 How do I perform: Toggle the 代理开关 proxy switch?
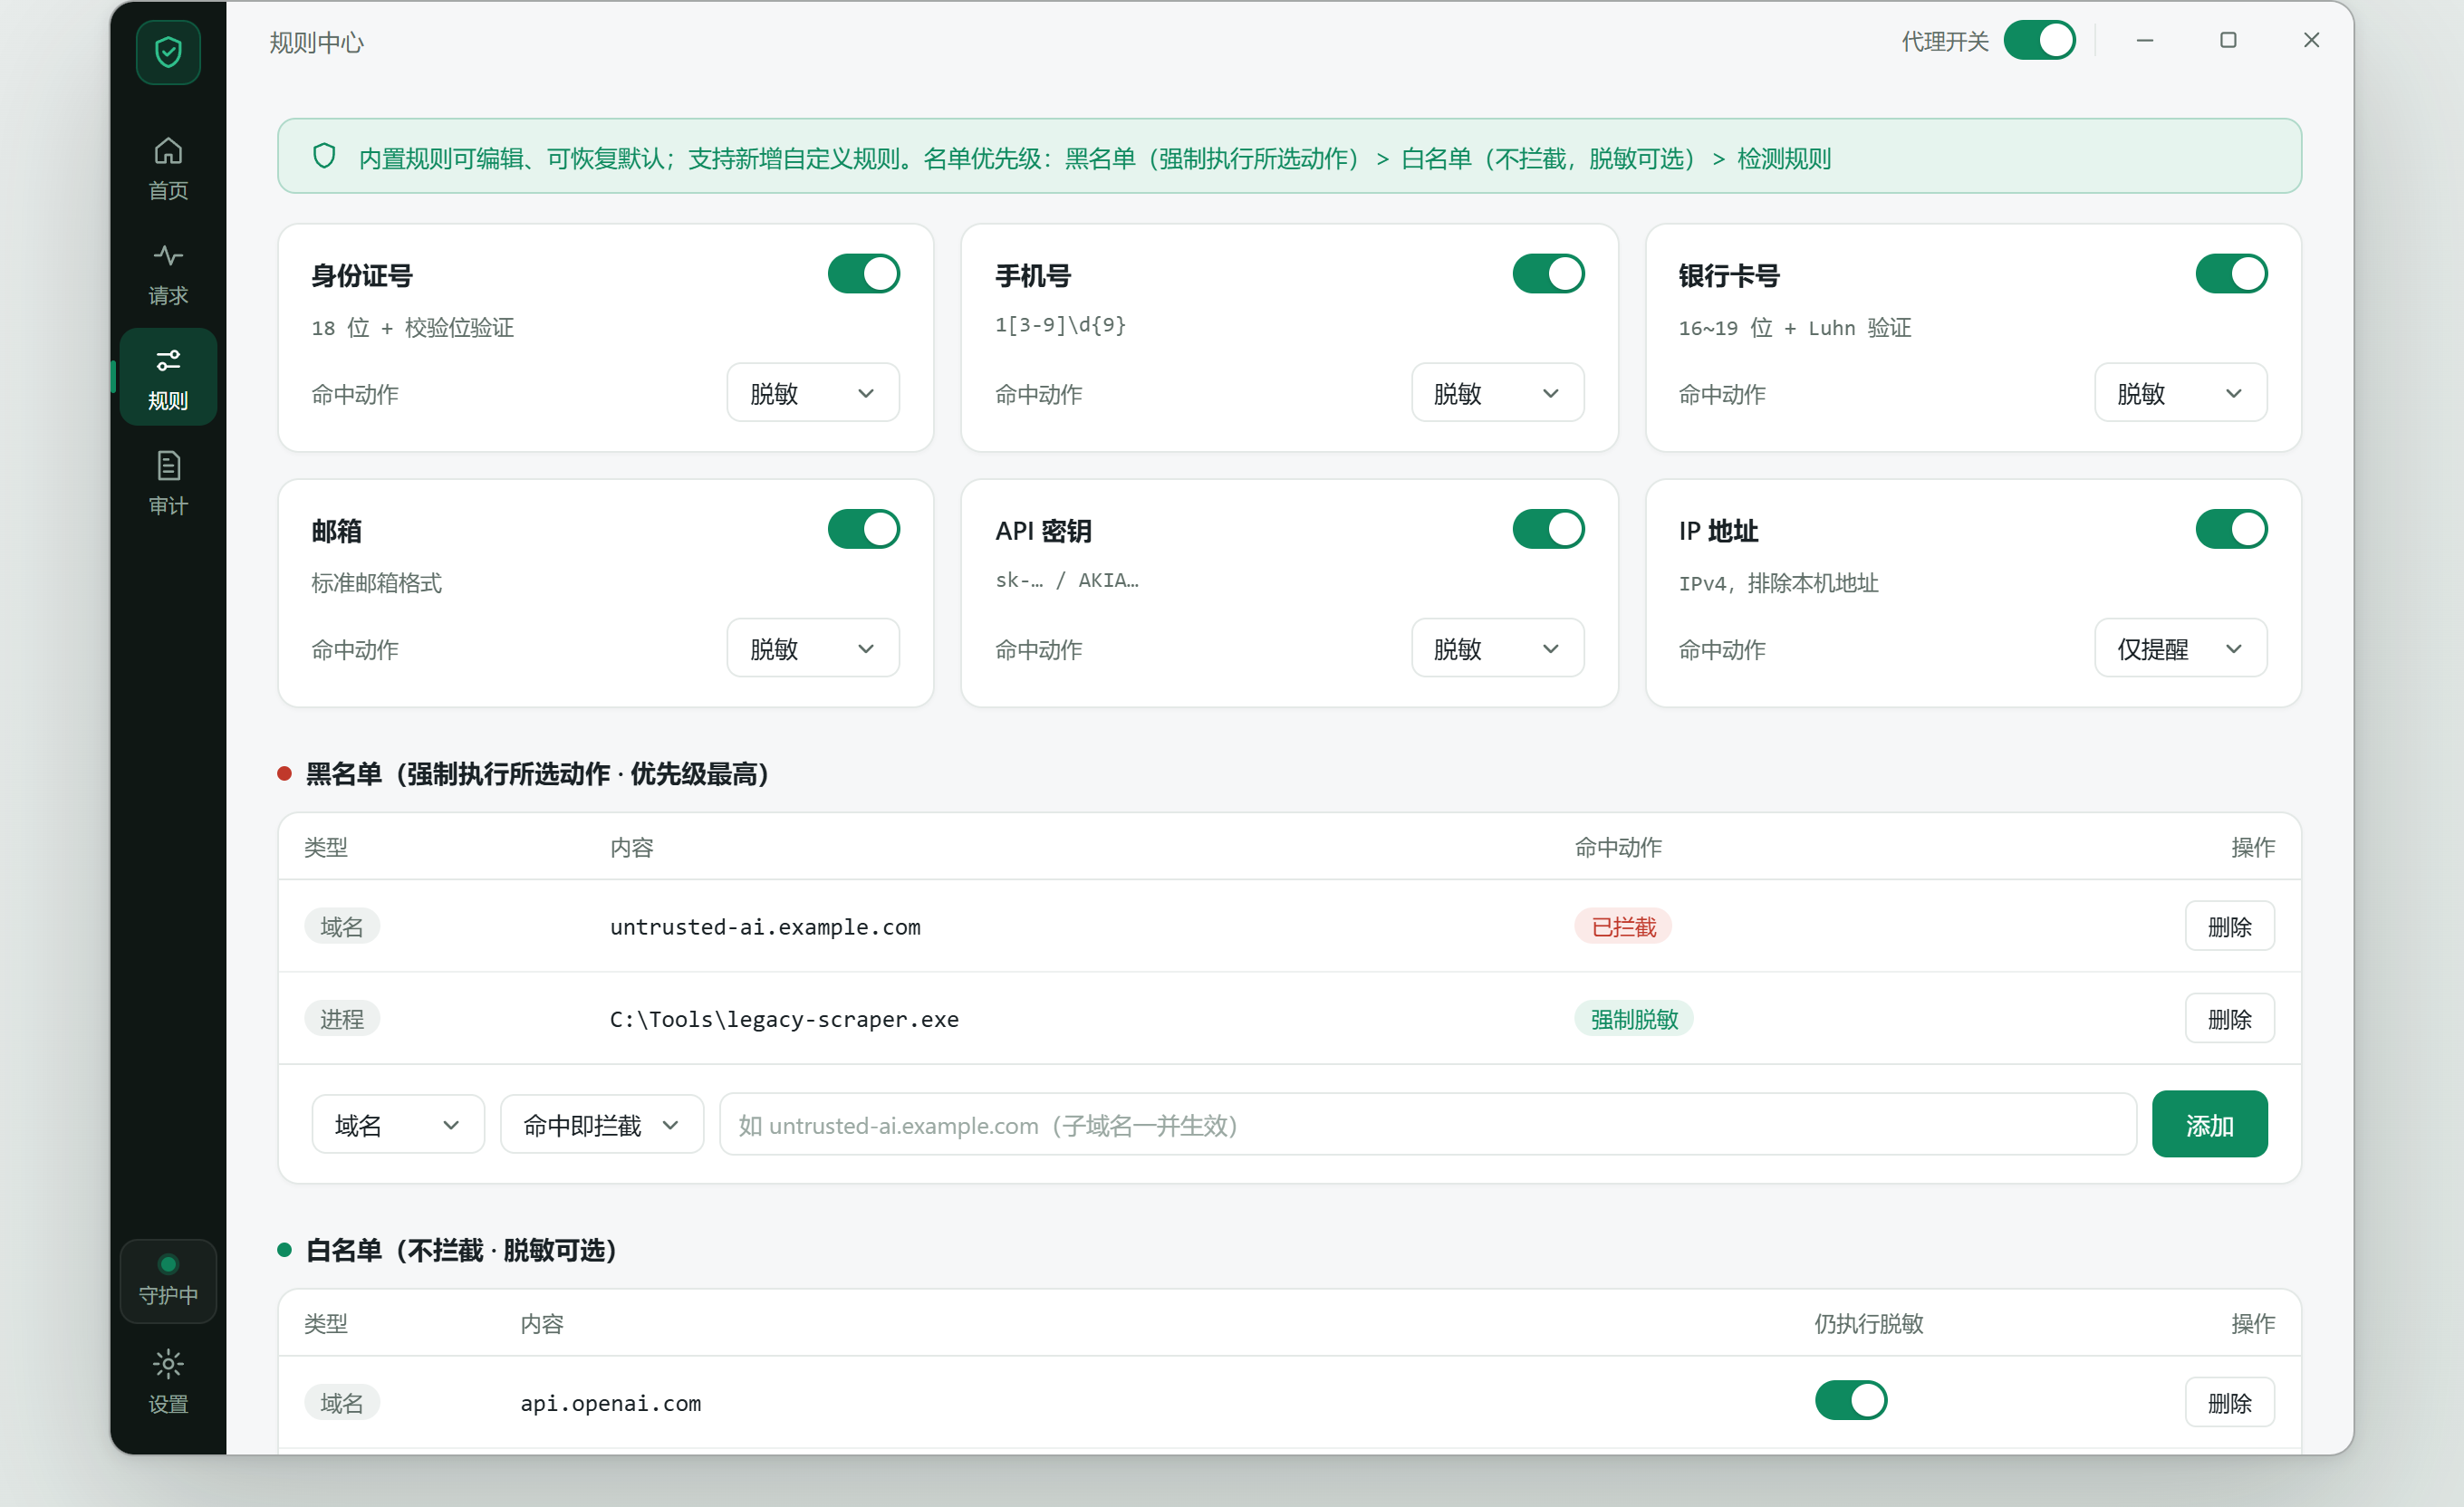(2039, 40)
